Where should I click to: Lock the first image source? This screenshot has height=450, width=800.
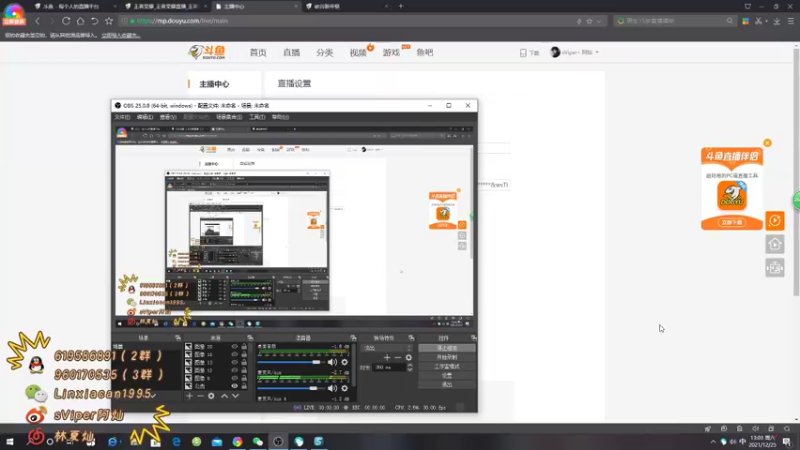tap(244, 346)
